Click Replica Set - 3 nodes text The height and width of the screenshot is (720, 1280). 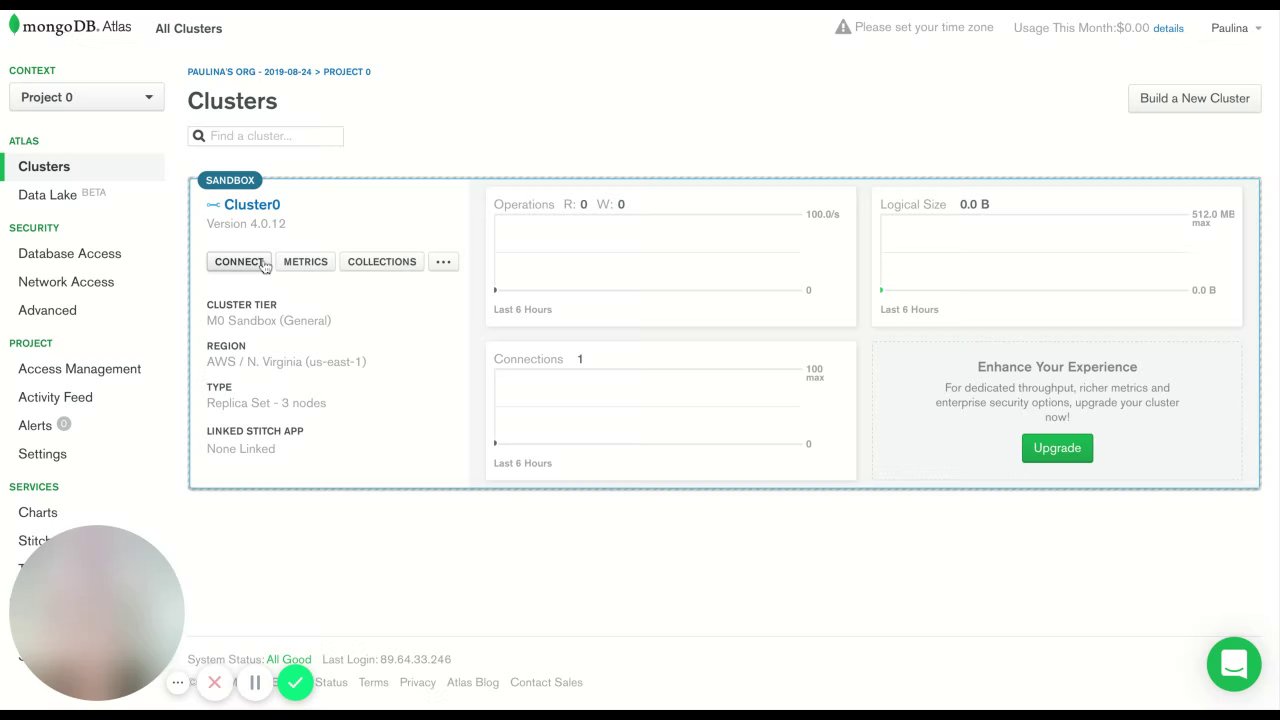pos(266,403)
